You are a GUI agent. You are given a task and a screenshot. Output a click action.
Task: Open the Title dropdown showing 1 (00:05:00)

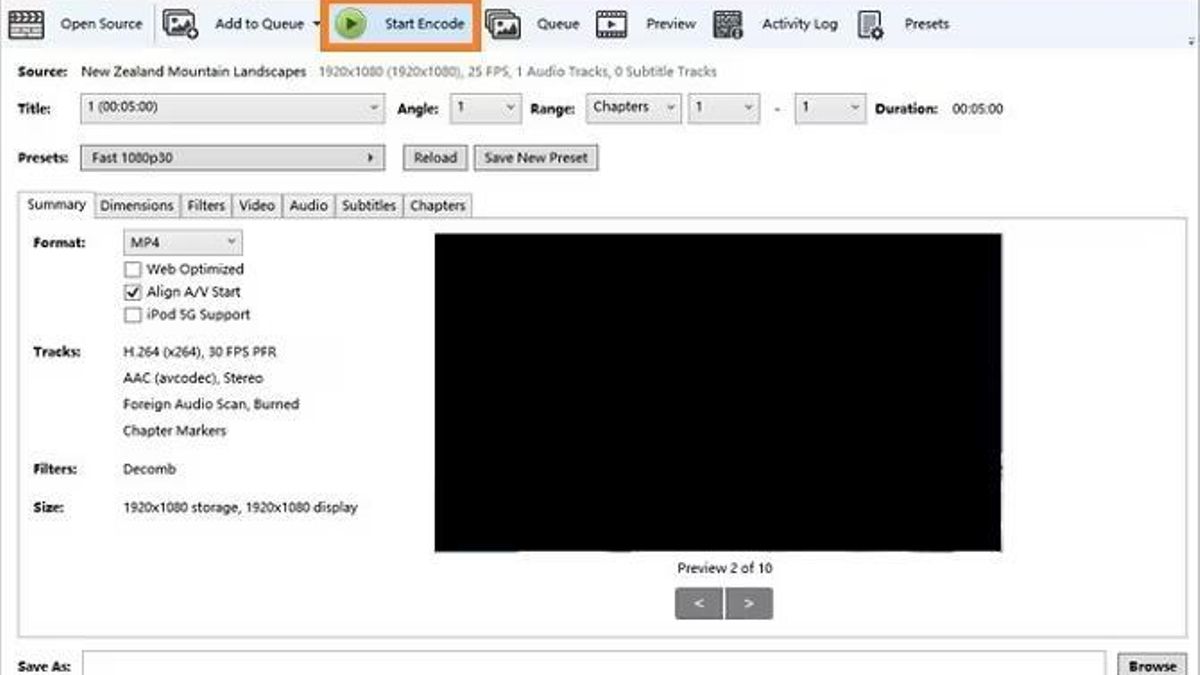coord(232,108)
